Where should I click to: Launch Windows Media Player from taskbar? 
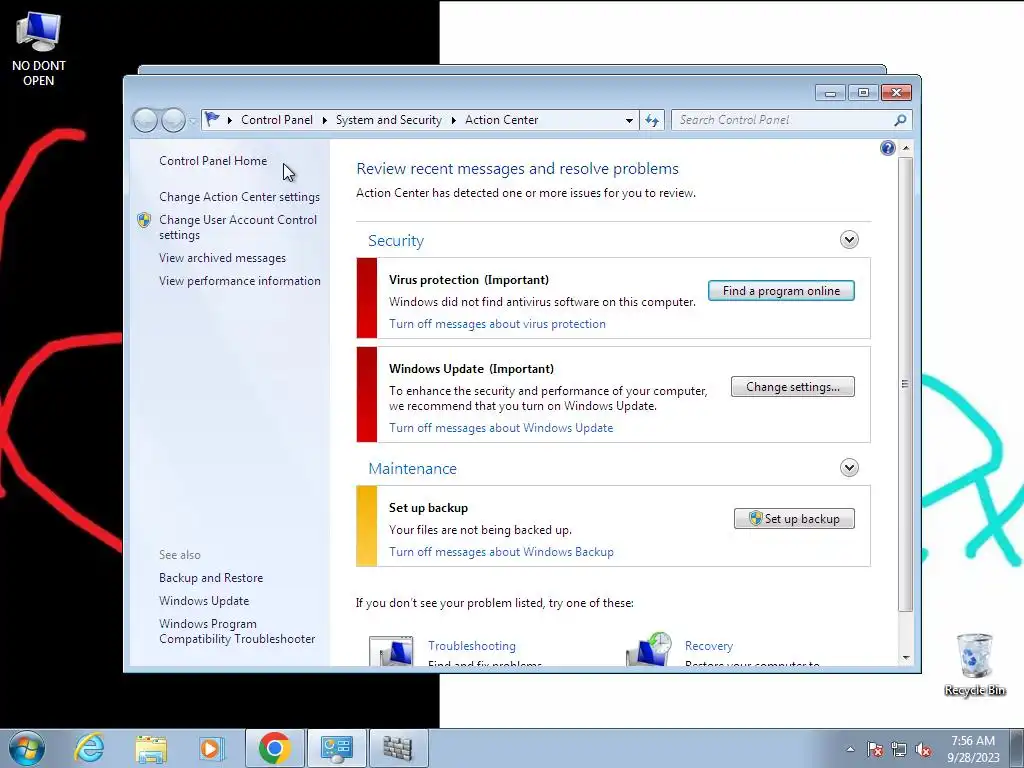[211, 748]
